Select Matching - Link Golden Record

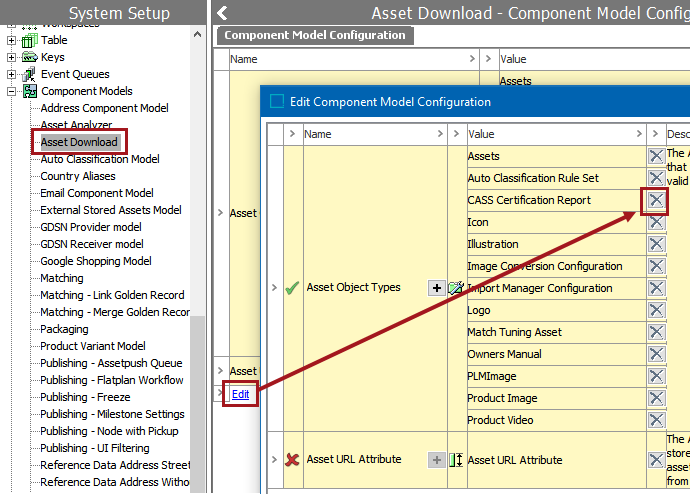(x=112, y=295)
